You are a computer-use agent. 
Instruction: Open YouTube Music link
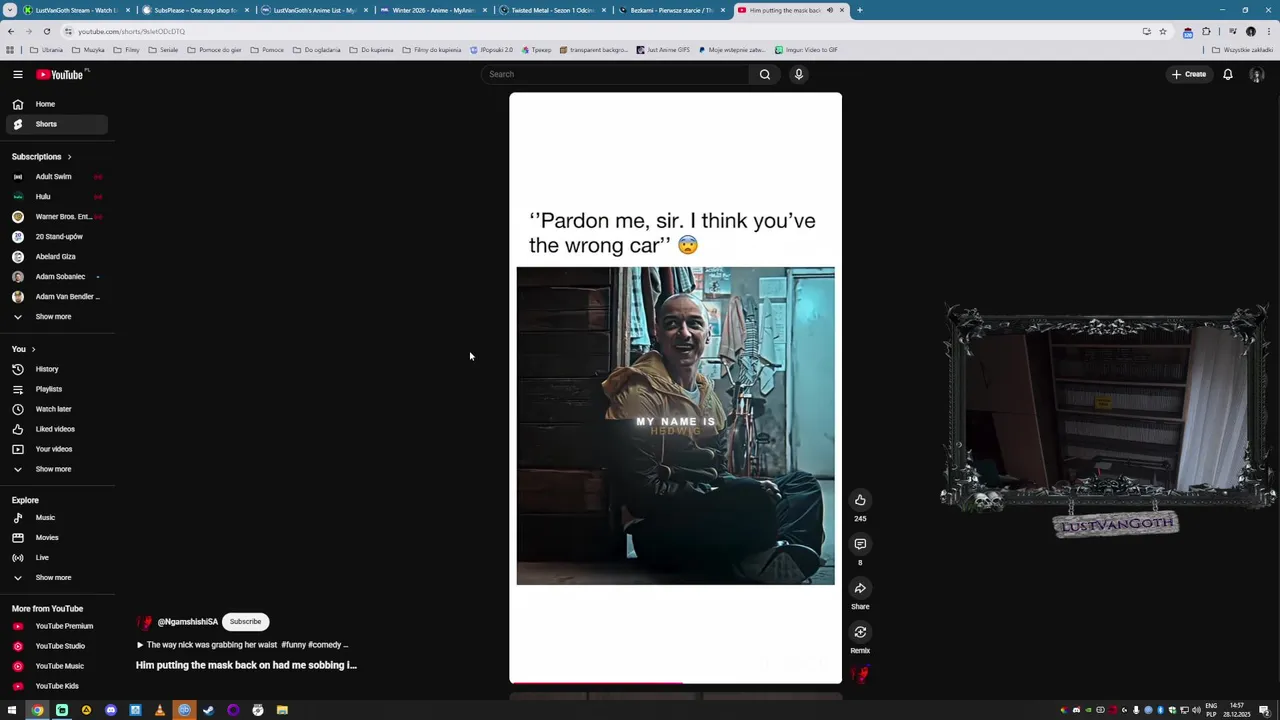coord(56,666)
